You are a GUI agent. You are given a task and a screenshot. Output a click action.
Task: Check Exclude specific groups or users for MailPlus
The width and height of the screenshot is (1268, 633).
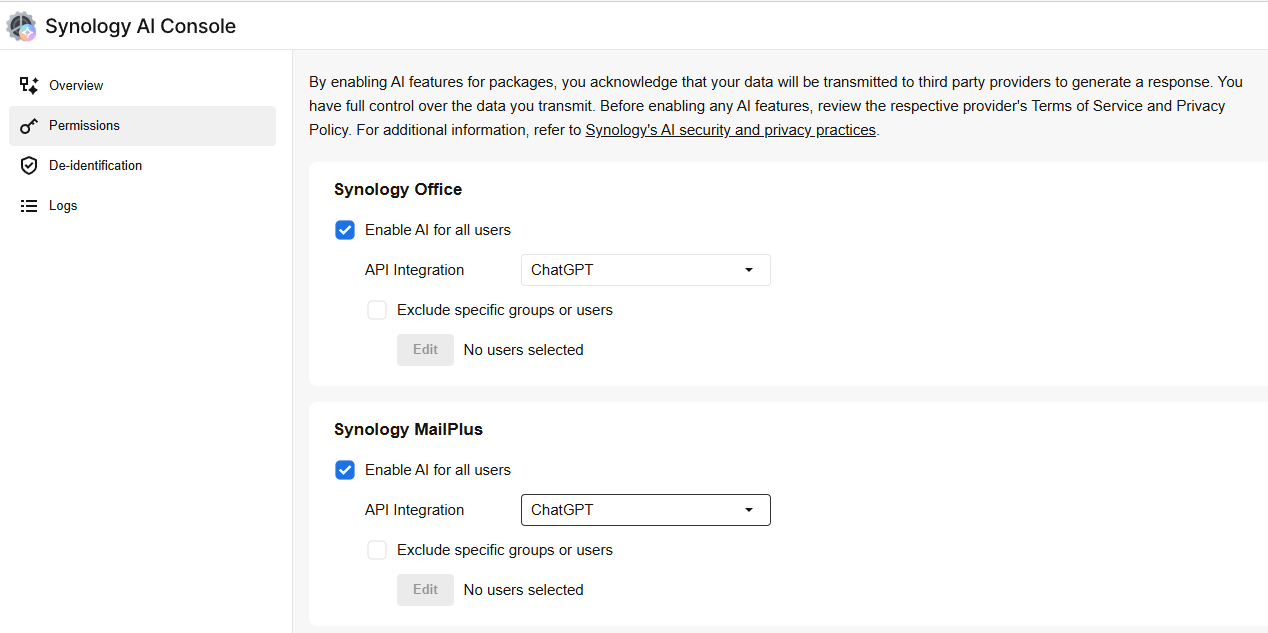coord(377,550)
